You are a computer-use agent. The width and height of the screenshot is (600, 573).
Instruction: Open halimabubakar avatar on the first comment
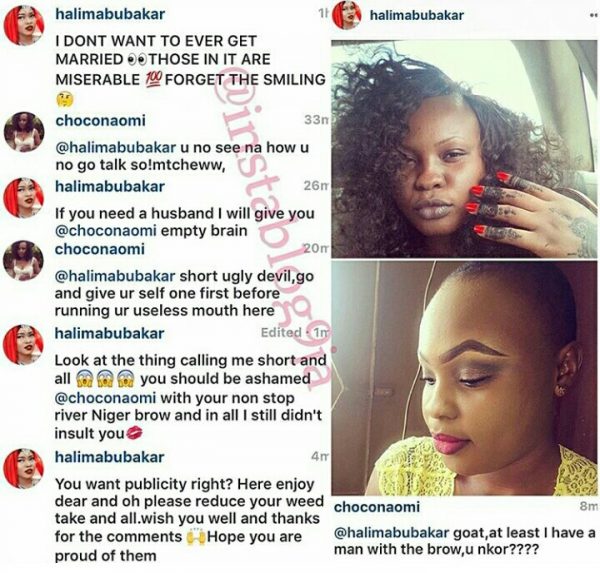(24, 25)
